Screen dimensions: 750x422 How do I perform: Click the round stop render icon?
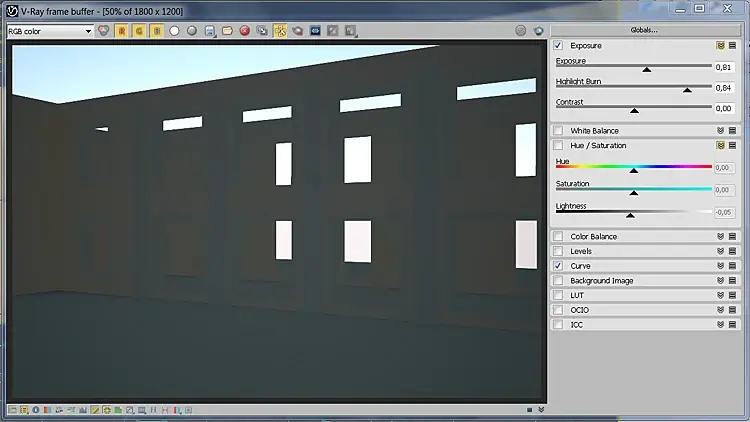coord(520,31)
